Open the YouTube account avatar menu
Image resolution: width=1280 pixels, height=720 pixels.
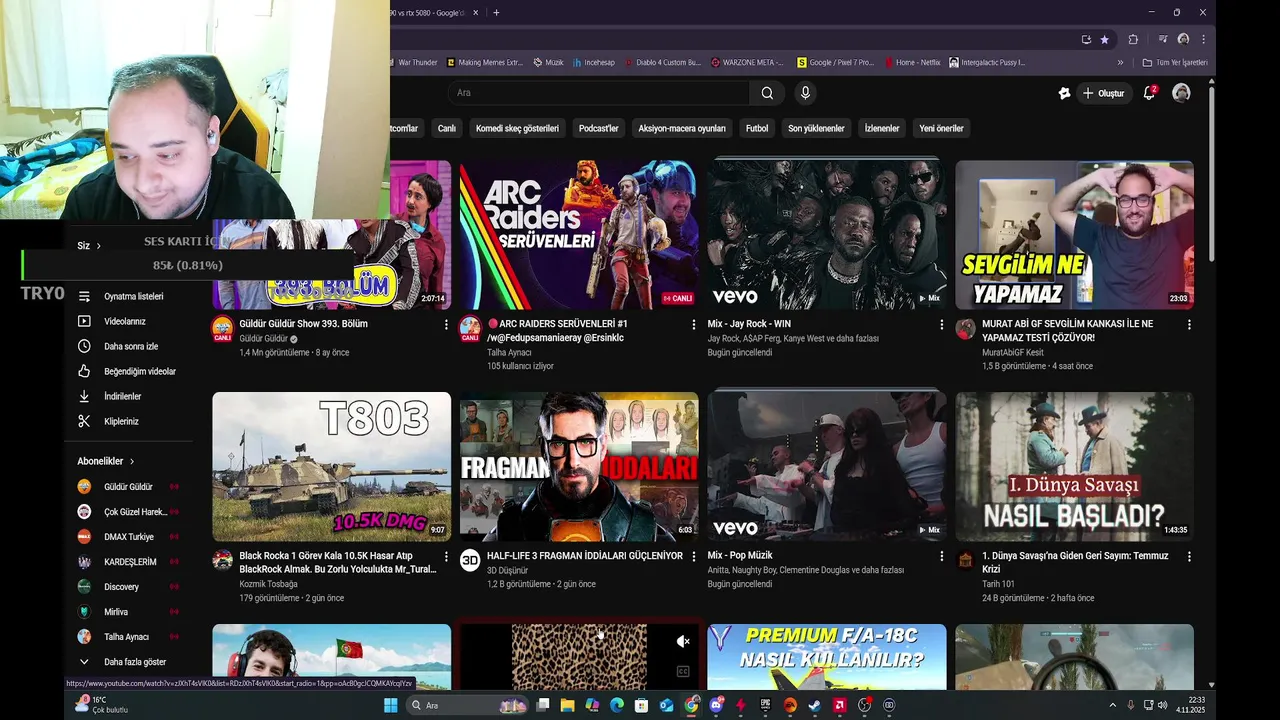(1181, 93)
